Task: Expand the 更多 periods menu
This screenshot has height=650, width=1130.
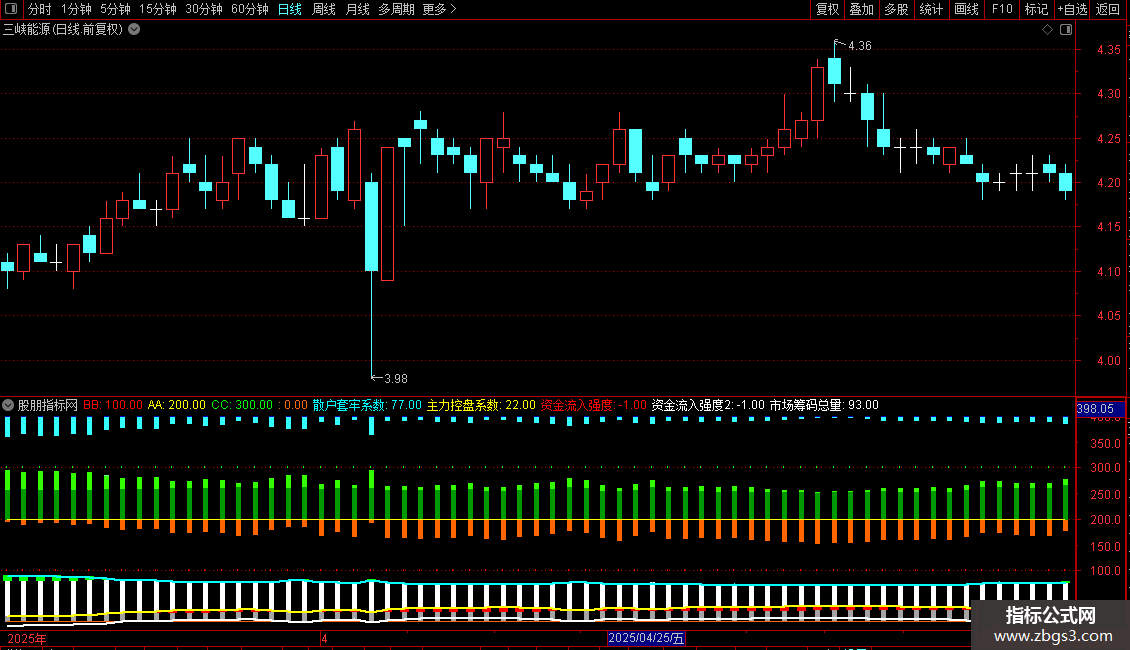Action: point(439,9)
